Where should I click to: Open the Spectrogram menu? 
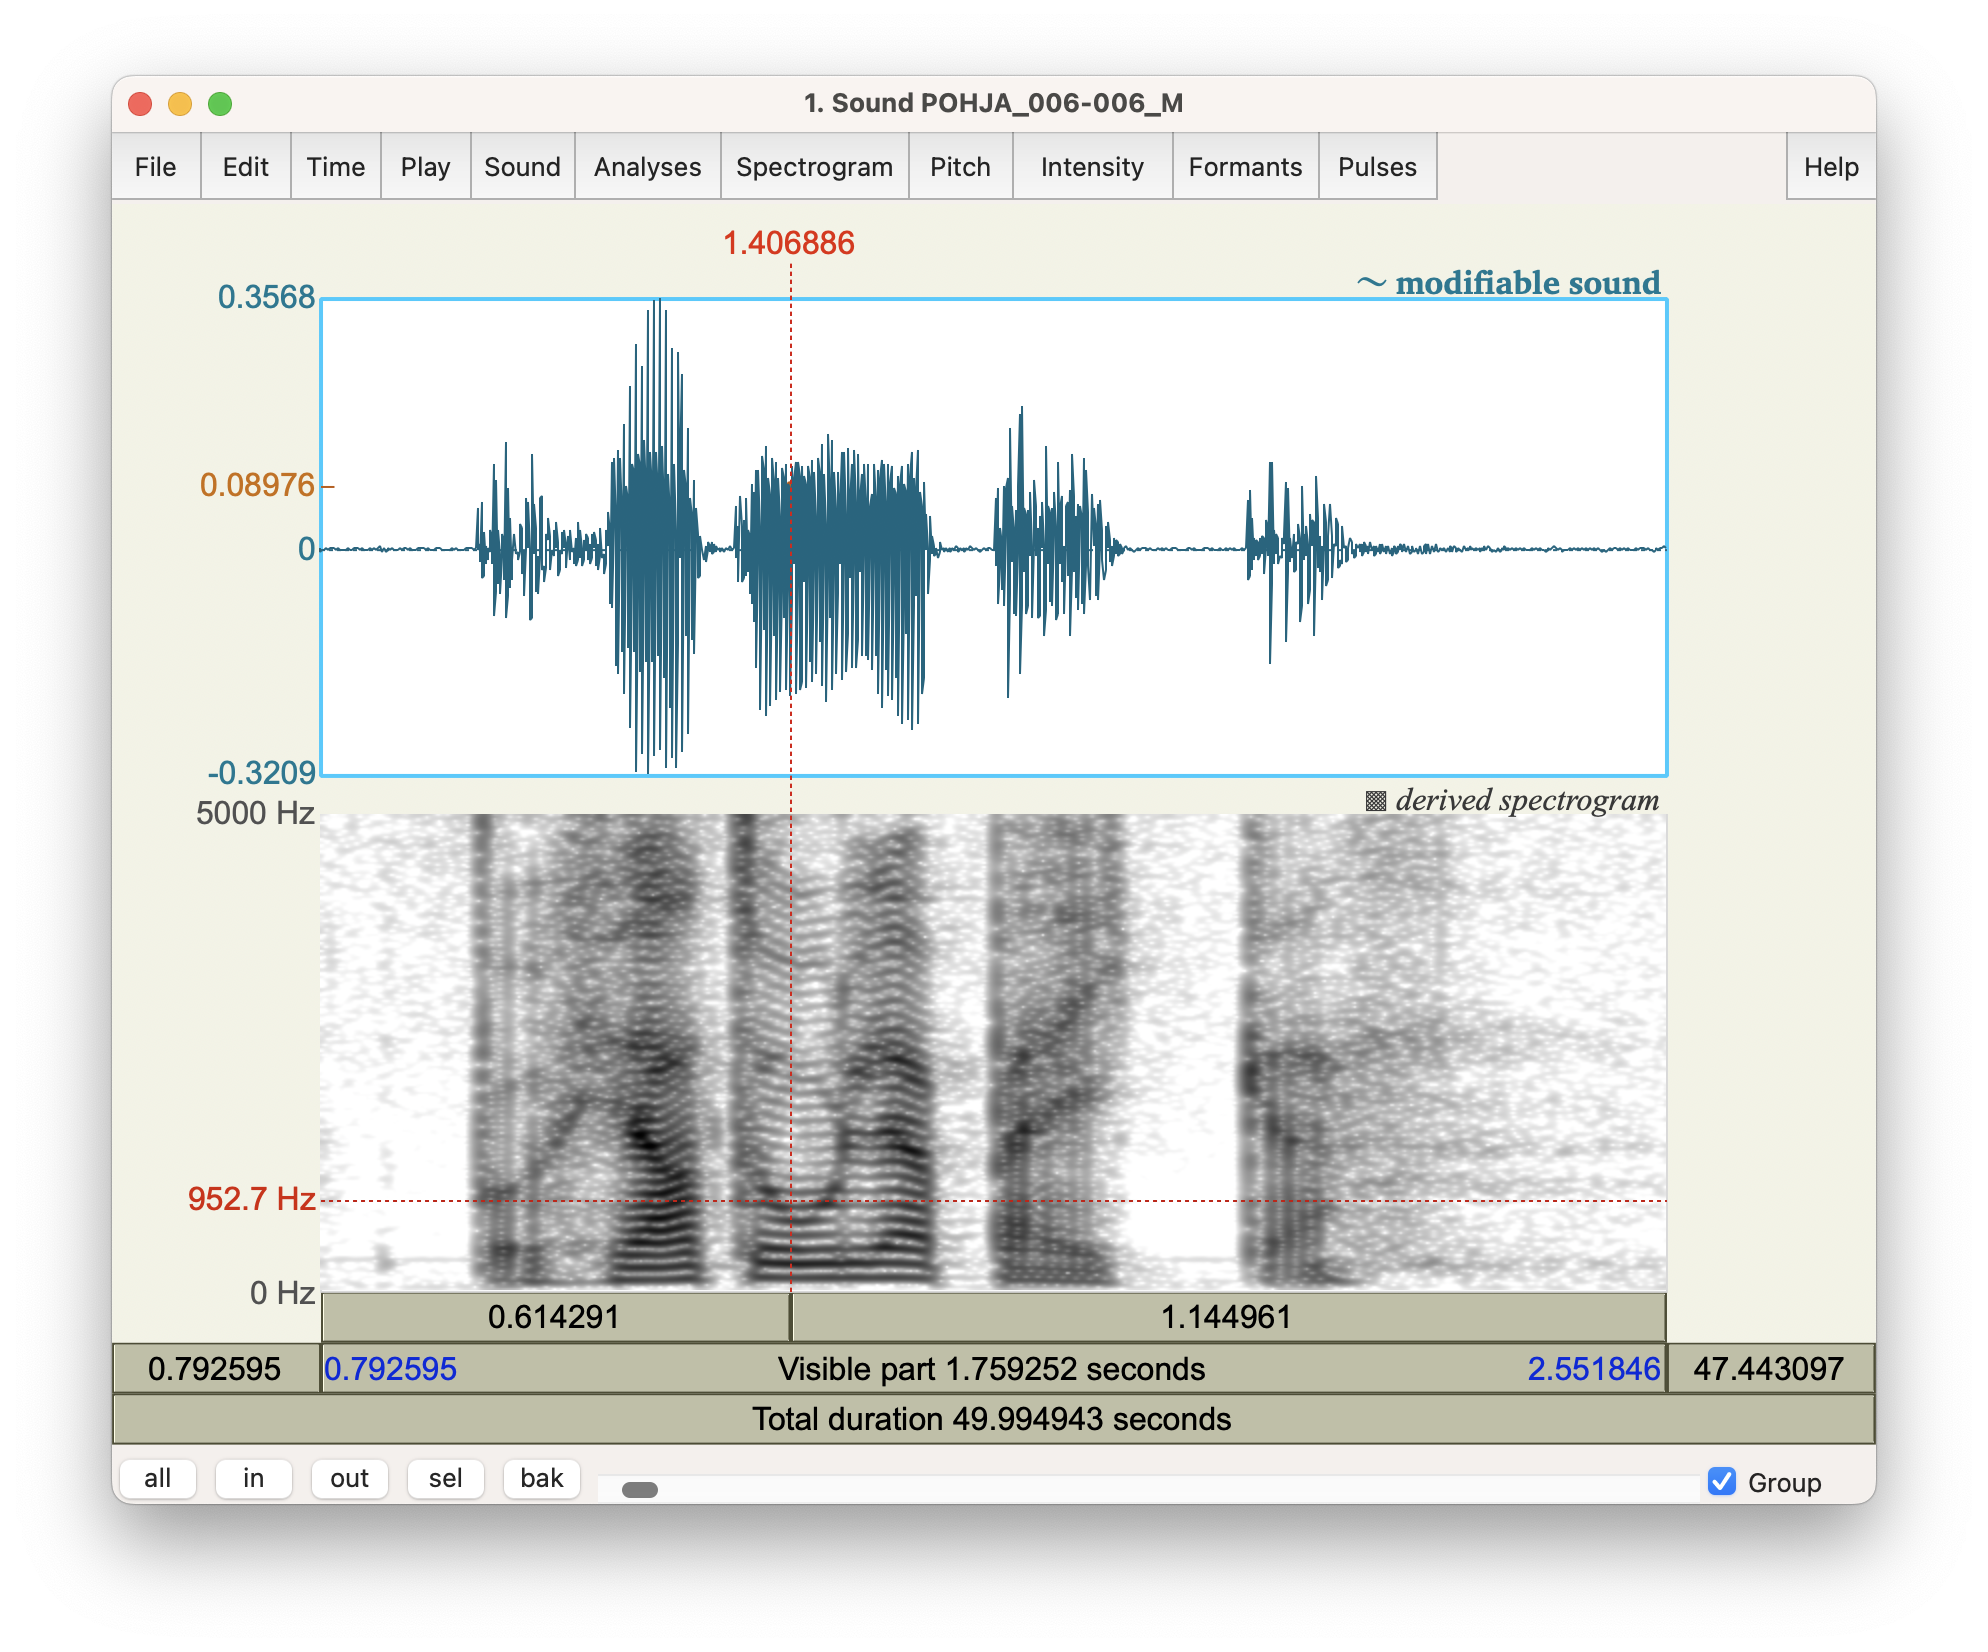[815, 167]
